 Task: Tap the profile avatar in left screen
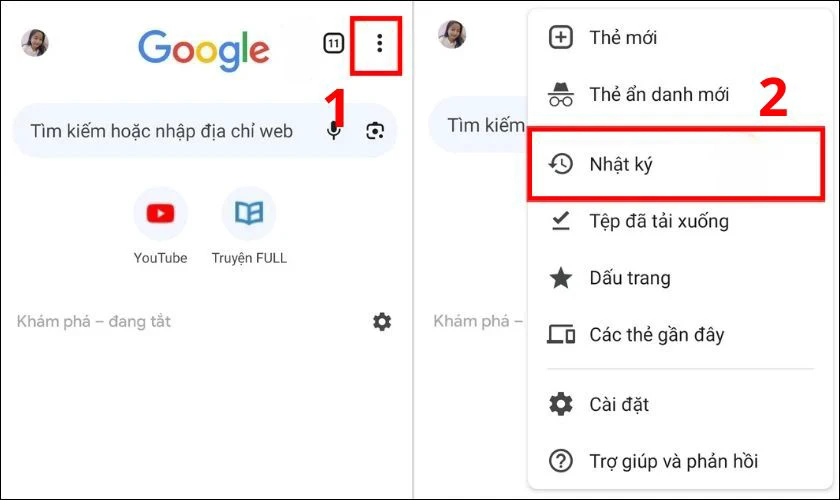[35, 43]
